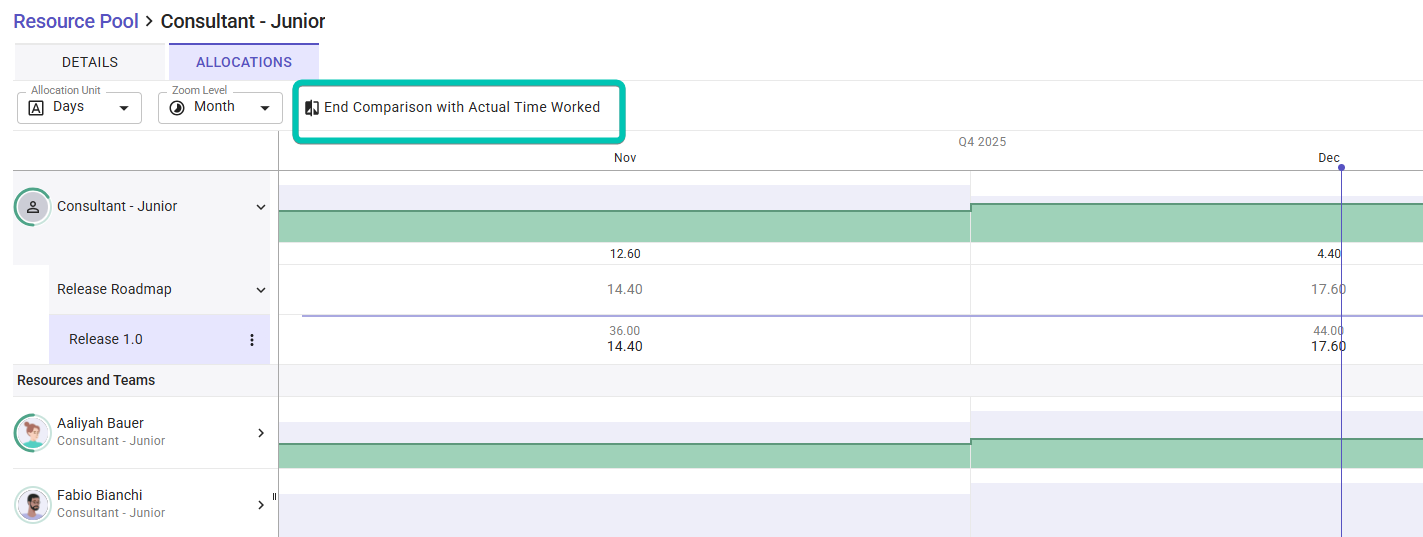Collapse the Release Roadmap row
The image size is (1423, 537).
[x=261, y=290]
